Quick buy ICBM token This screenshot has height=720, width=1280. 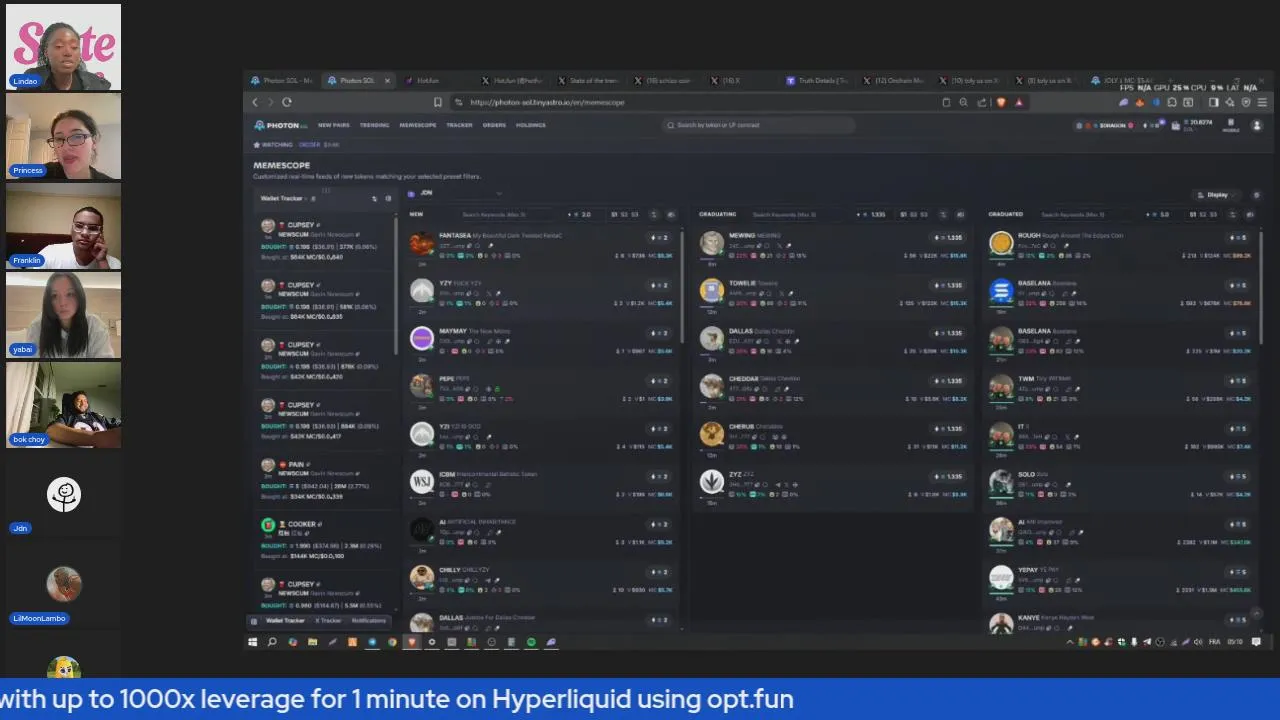coord(659,476)
